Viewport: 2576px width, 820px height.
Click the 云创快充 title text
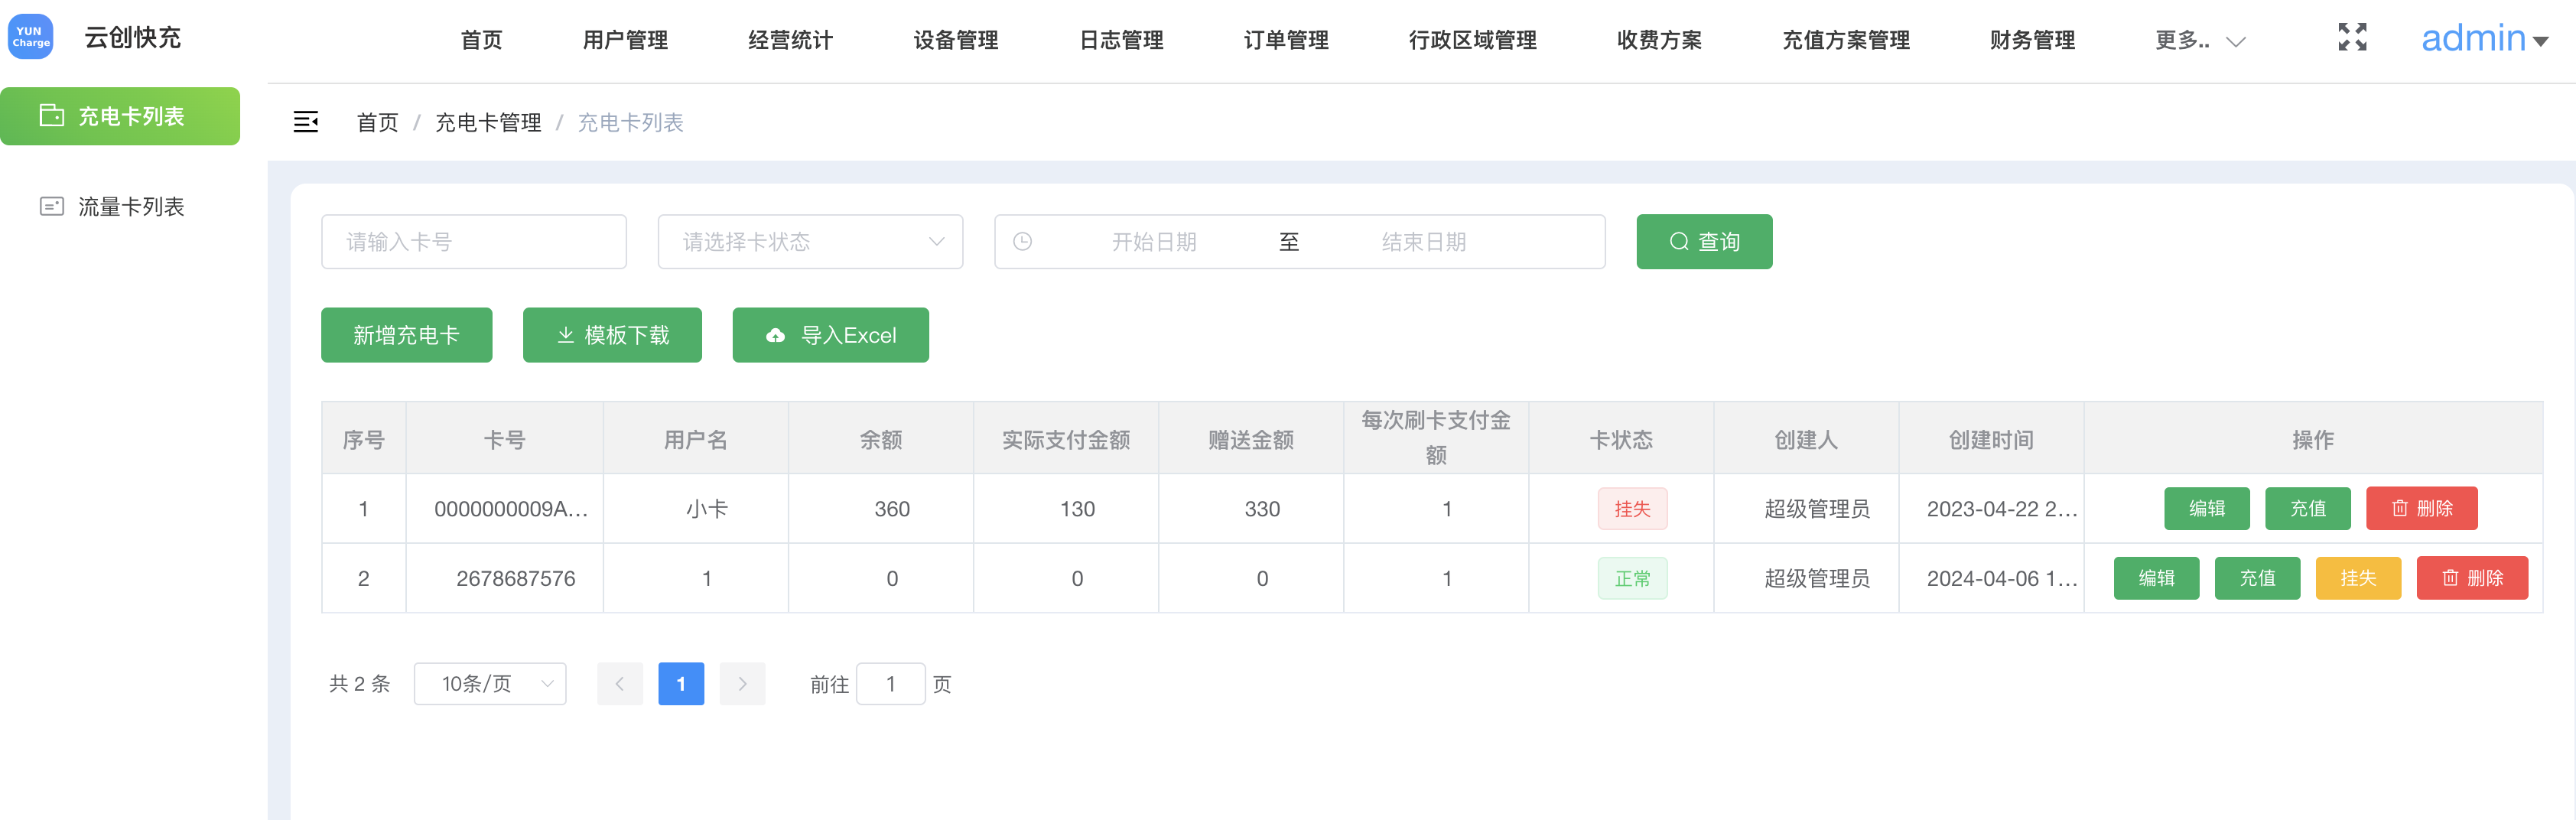(x=132, y=37)
